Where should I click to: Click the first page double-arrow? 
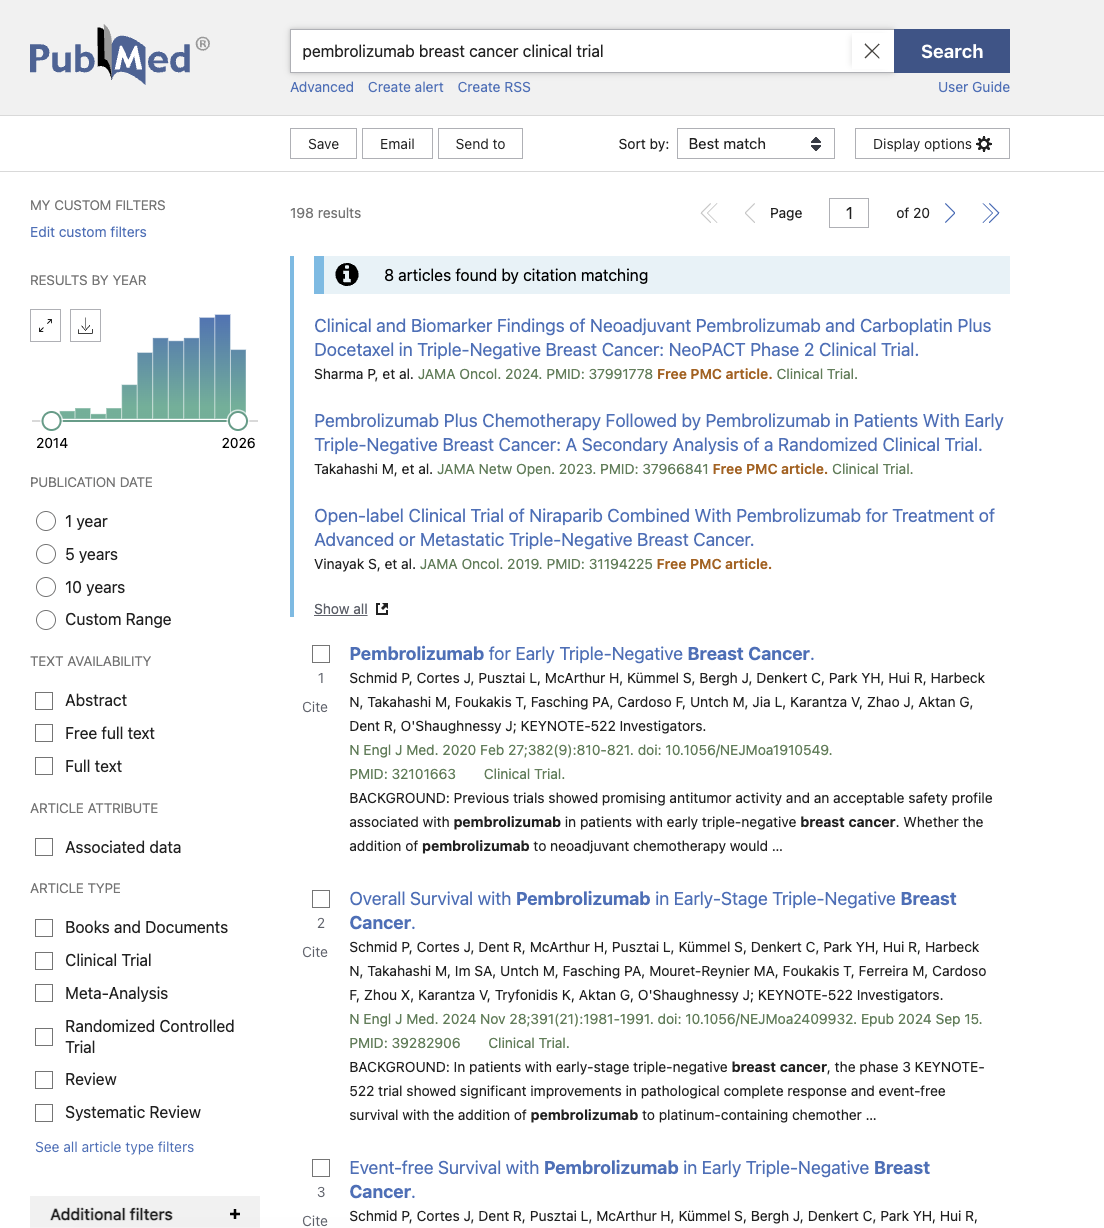click(709, 213)
